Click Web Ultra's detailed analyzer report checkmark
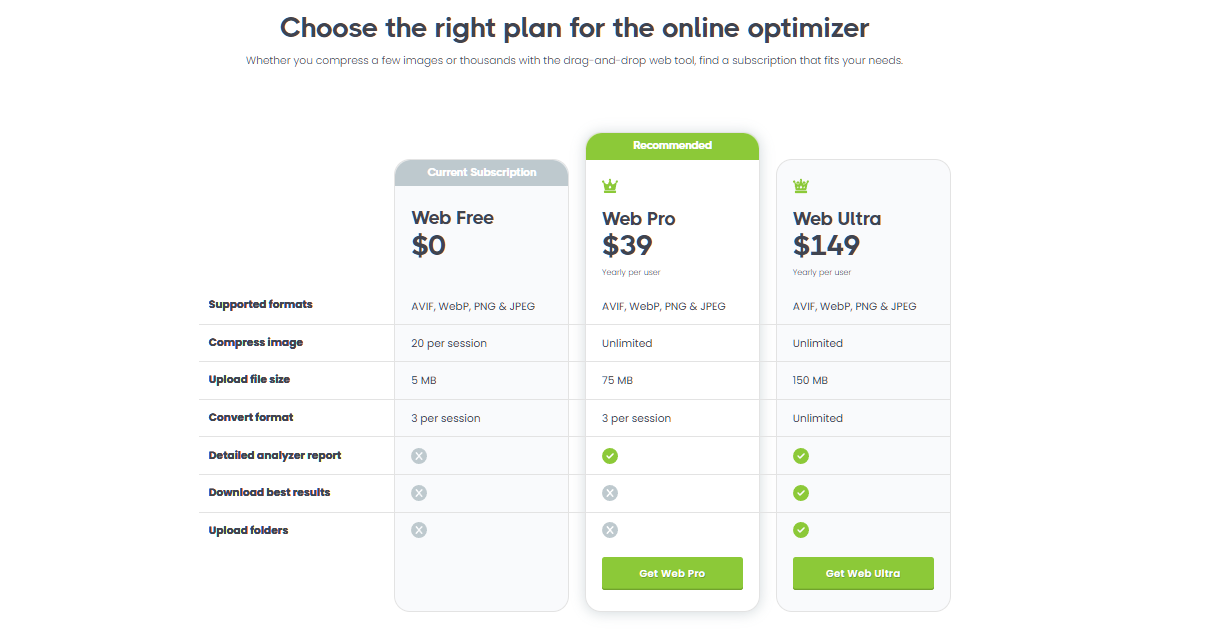The image size is (1212, 640). (801, 456)
